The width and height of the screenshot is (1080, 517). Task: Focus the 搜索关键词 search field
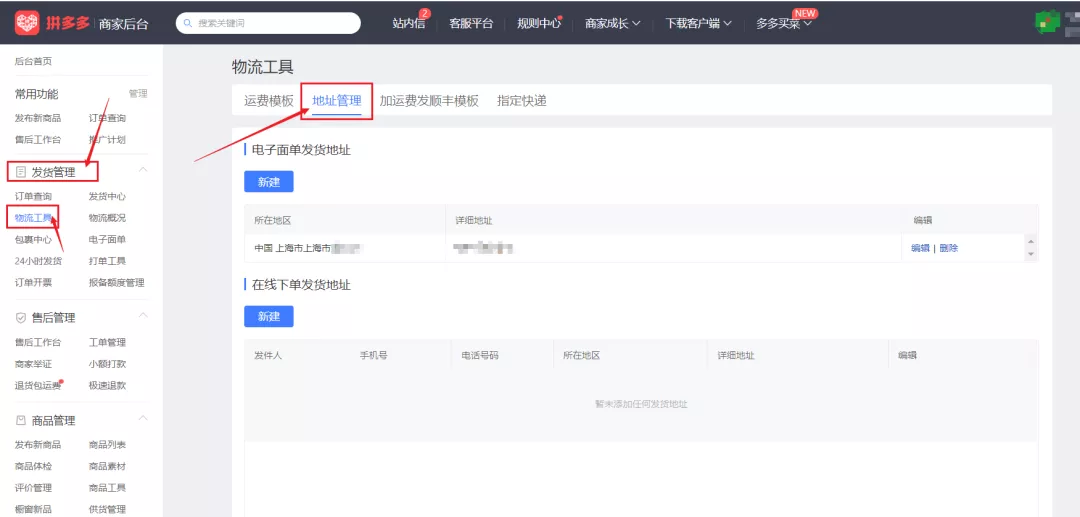click(x=275, y=23)
